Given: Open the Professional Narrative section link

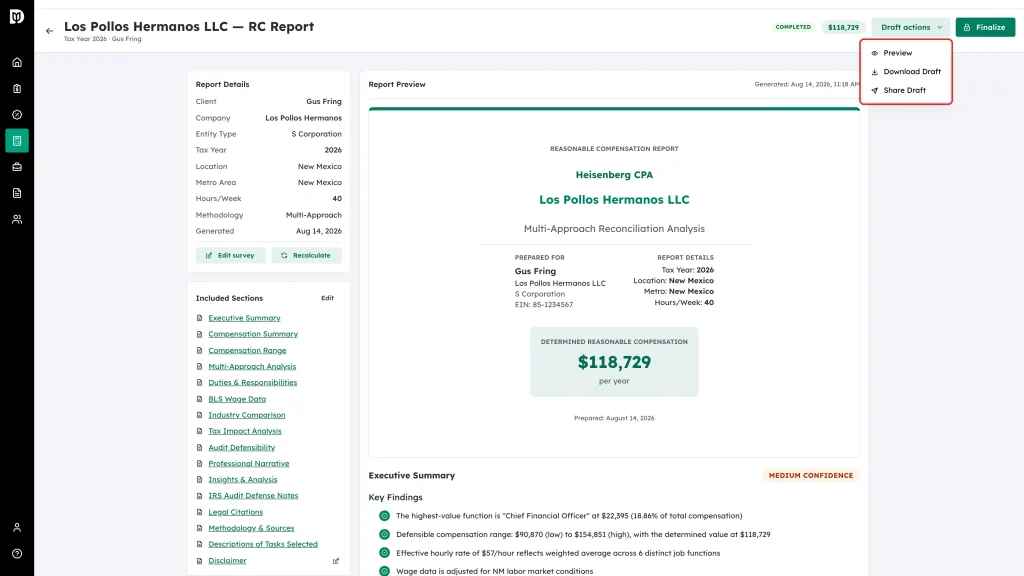Looking at the screenshot, I should pos(249,464).
